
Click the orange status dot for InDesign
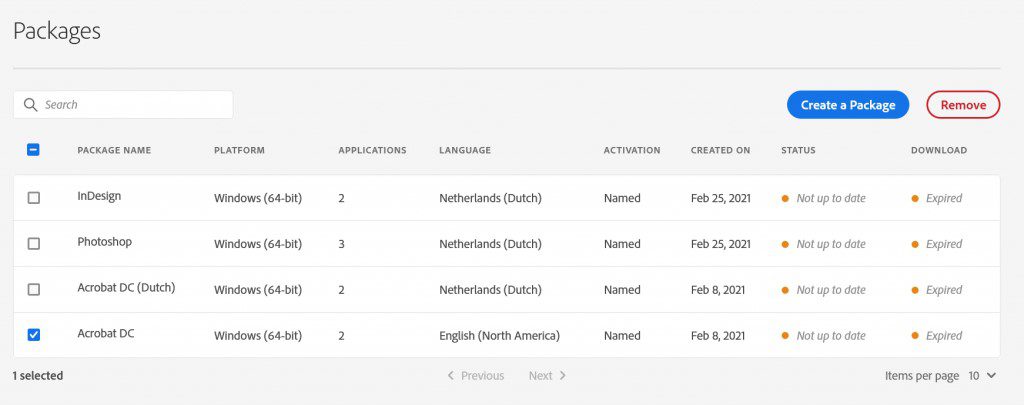pos(786,198)
